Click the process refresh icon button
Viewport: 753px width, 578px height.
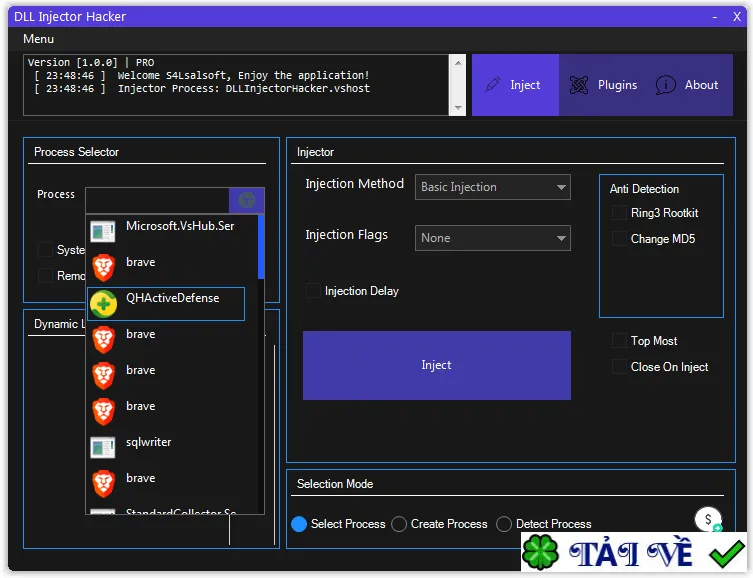point(246,200)
